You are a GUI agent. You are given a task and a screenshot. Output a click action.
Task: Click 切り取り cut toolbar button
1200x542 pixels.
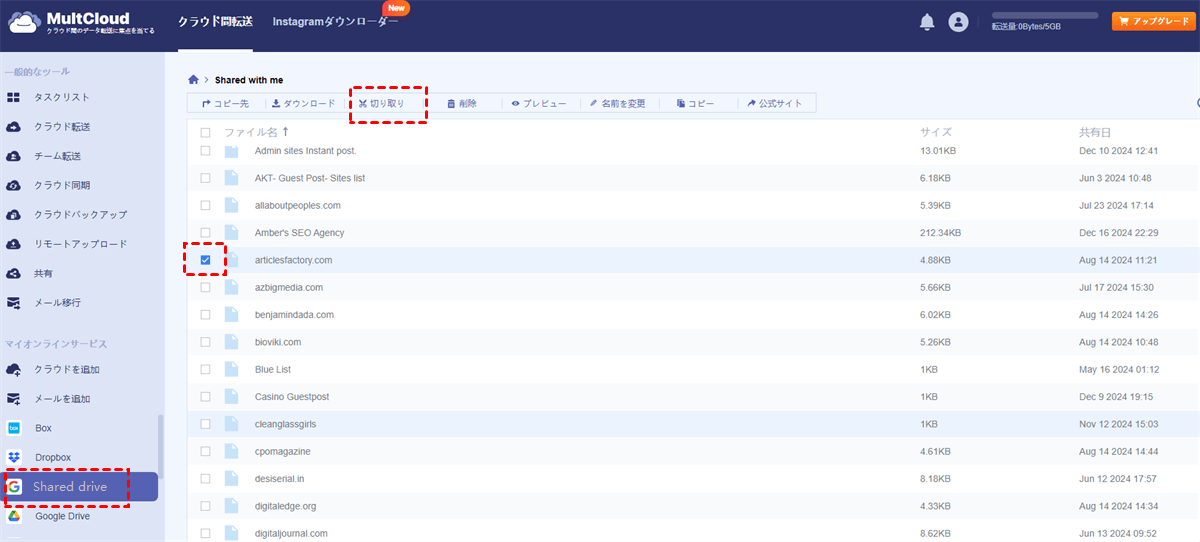click(x=381, y=103)
